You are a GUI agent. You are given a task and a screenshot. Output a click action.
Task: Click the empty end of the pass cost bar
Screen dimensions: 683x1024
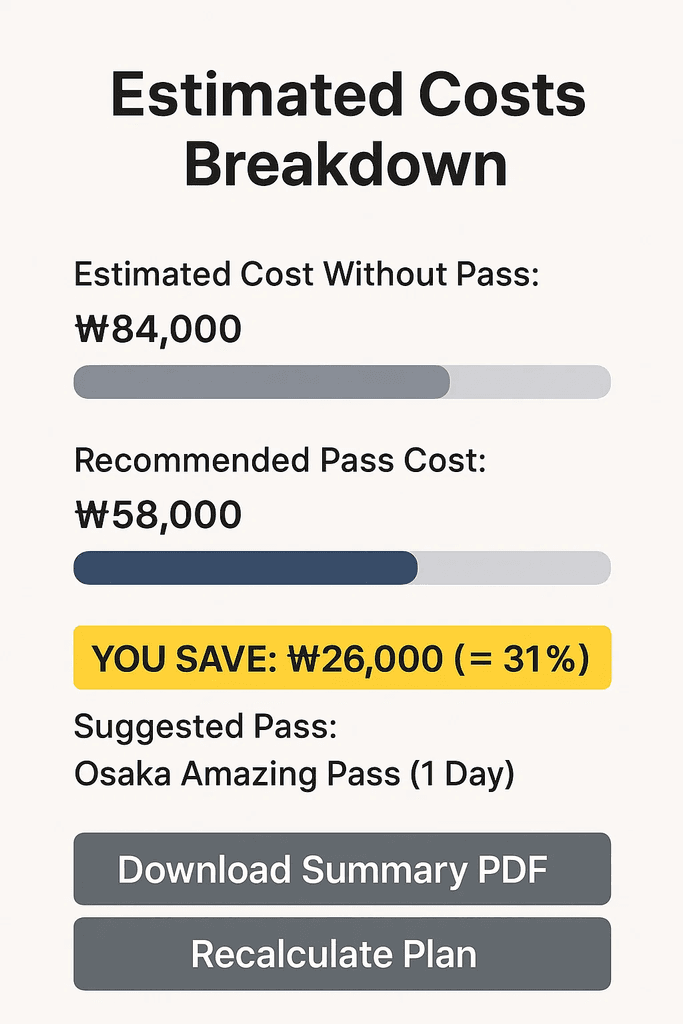tap(515, 568)
